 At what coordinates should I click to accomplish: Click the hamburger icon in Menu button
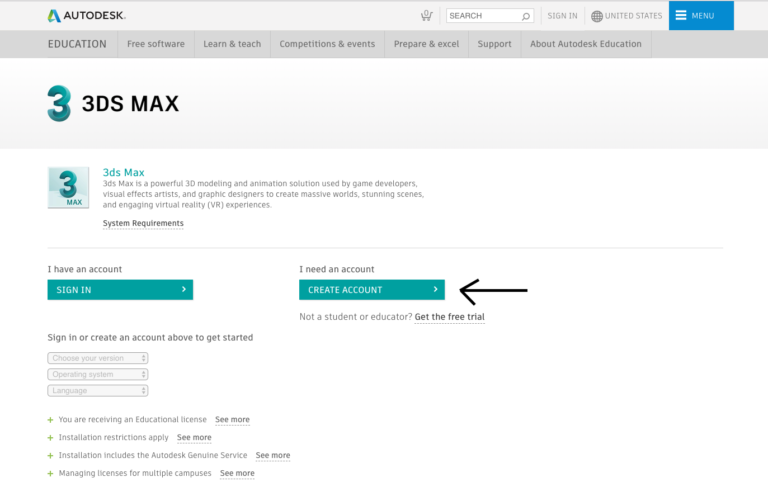(681, 15)
